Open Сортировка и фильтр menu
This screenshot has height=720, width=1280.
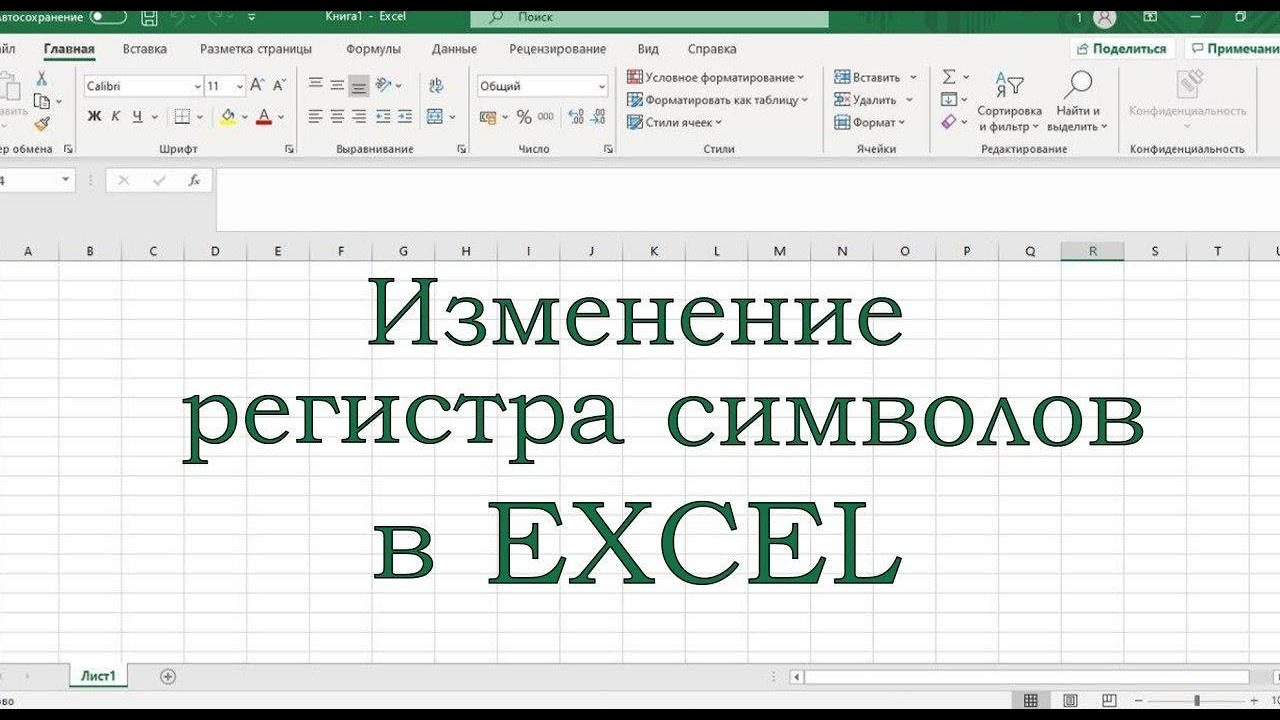coord(1009,102)
